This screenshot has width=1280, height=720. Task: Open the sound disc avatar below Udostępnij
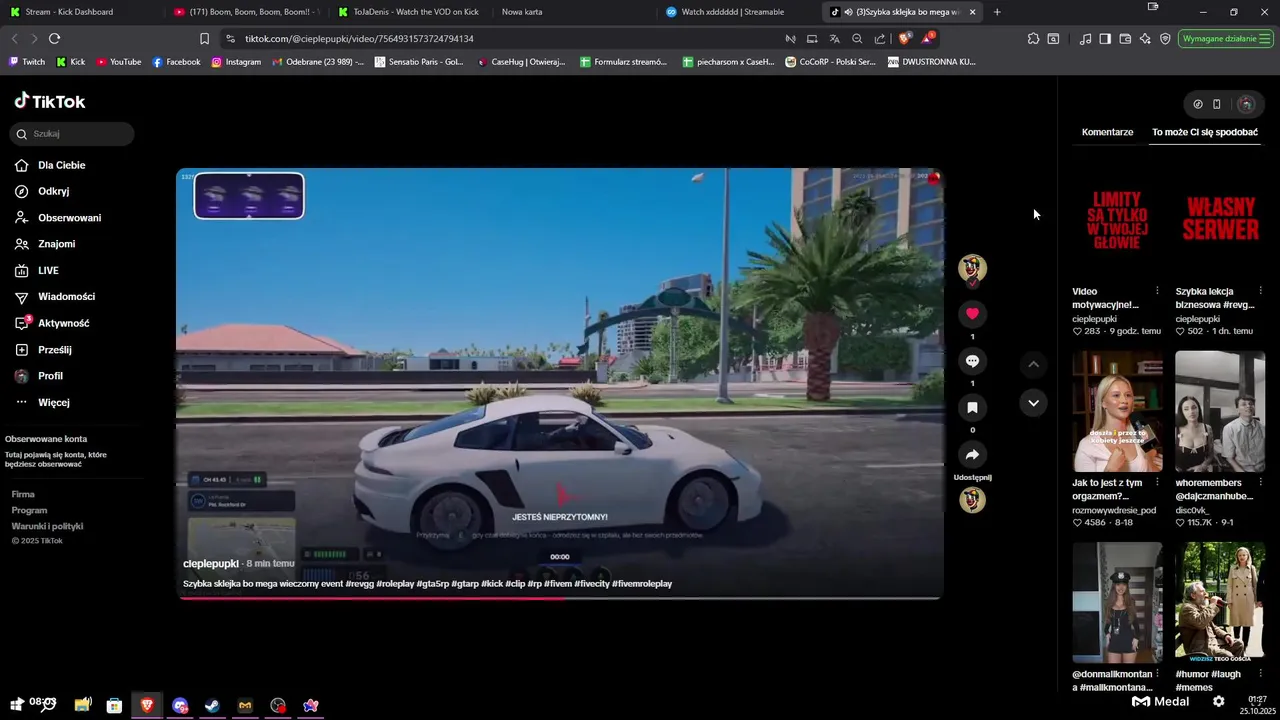pos(972,500)
